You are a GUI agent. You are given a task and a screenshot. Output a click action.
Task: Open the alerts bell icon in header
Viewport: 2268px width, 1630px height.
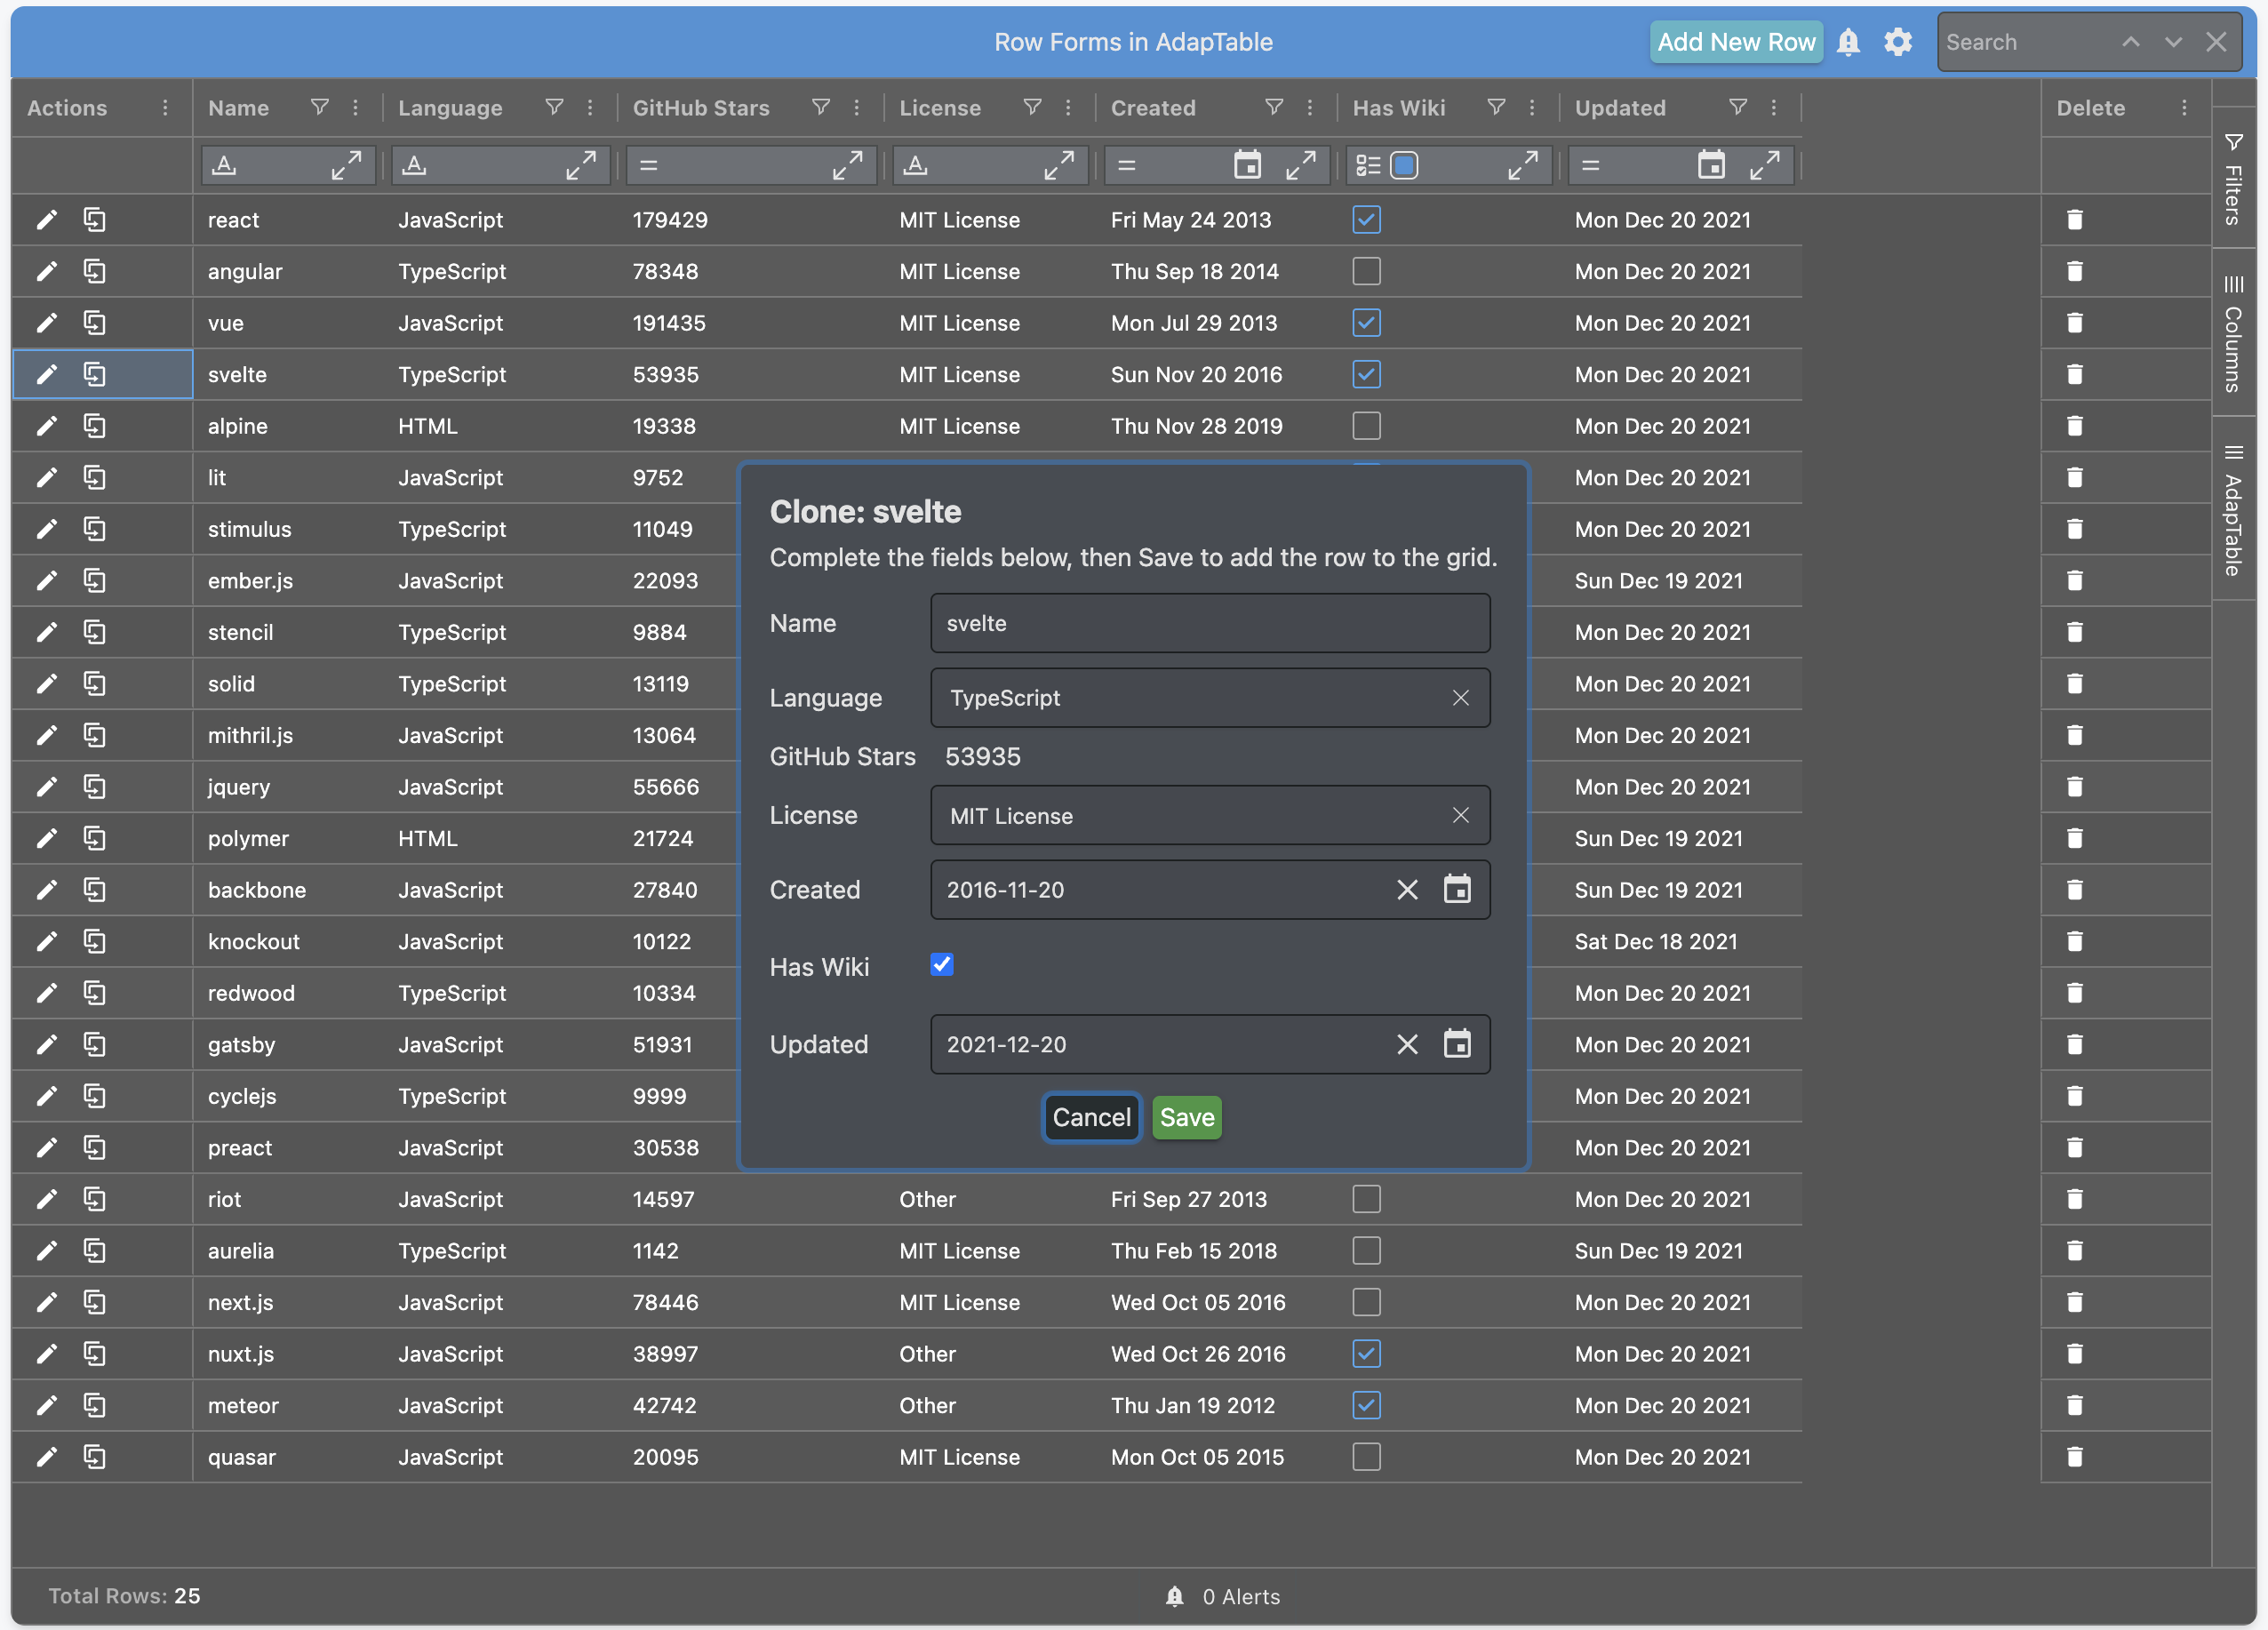pyautogui.click(x=1848, y=42)
